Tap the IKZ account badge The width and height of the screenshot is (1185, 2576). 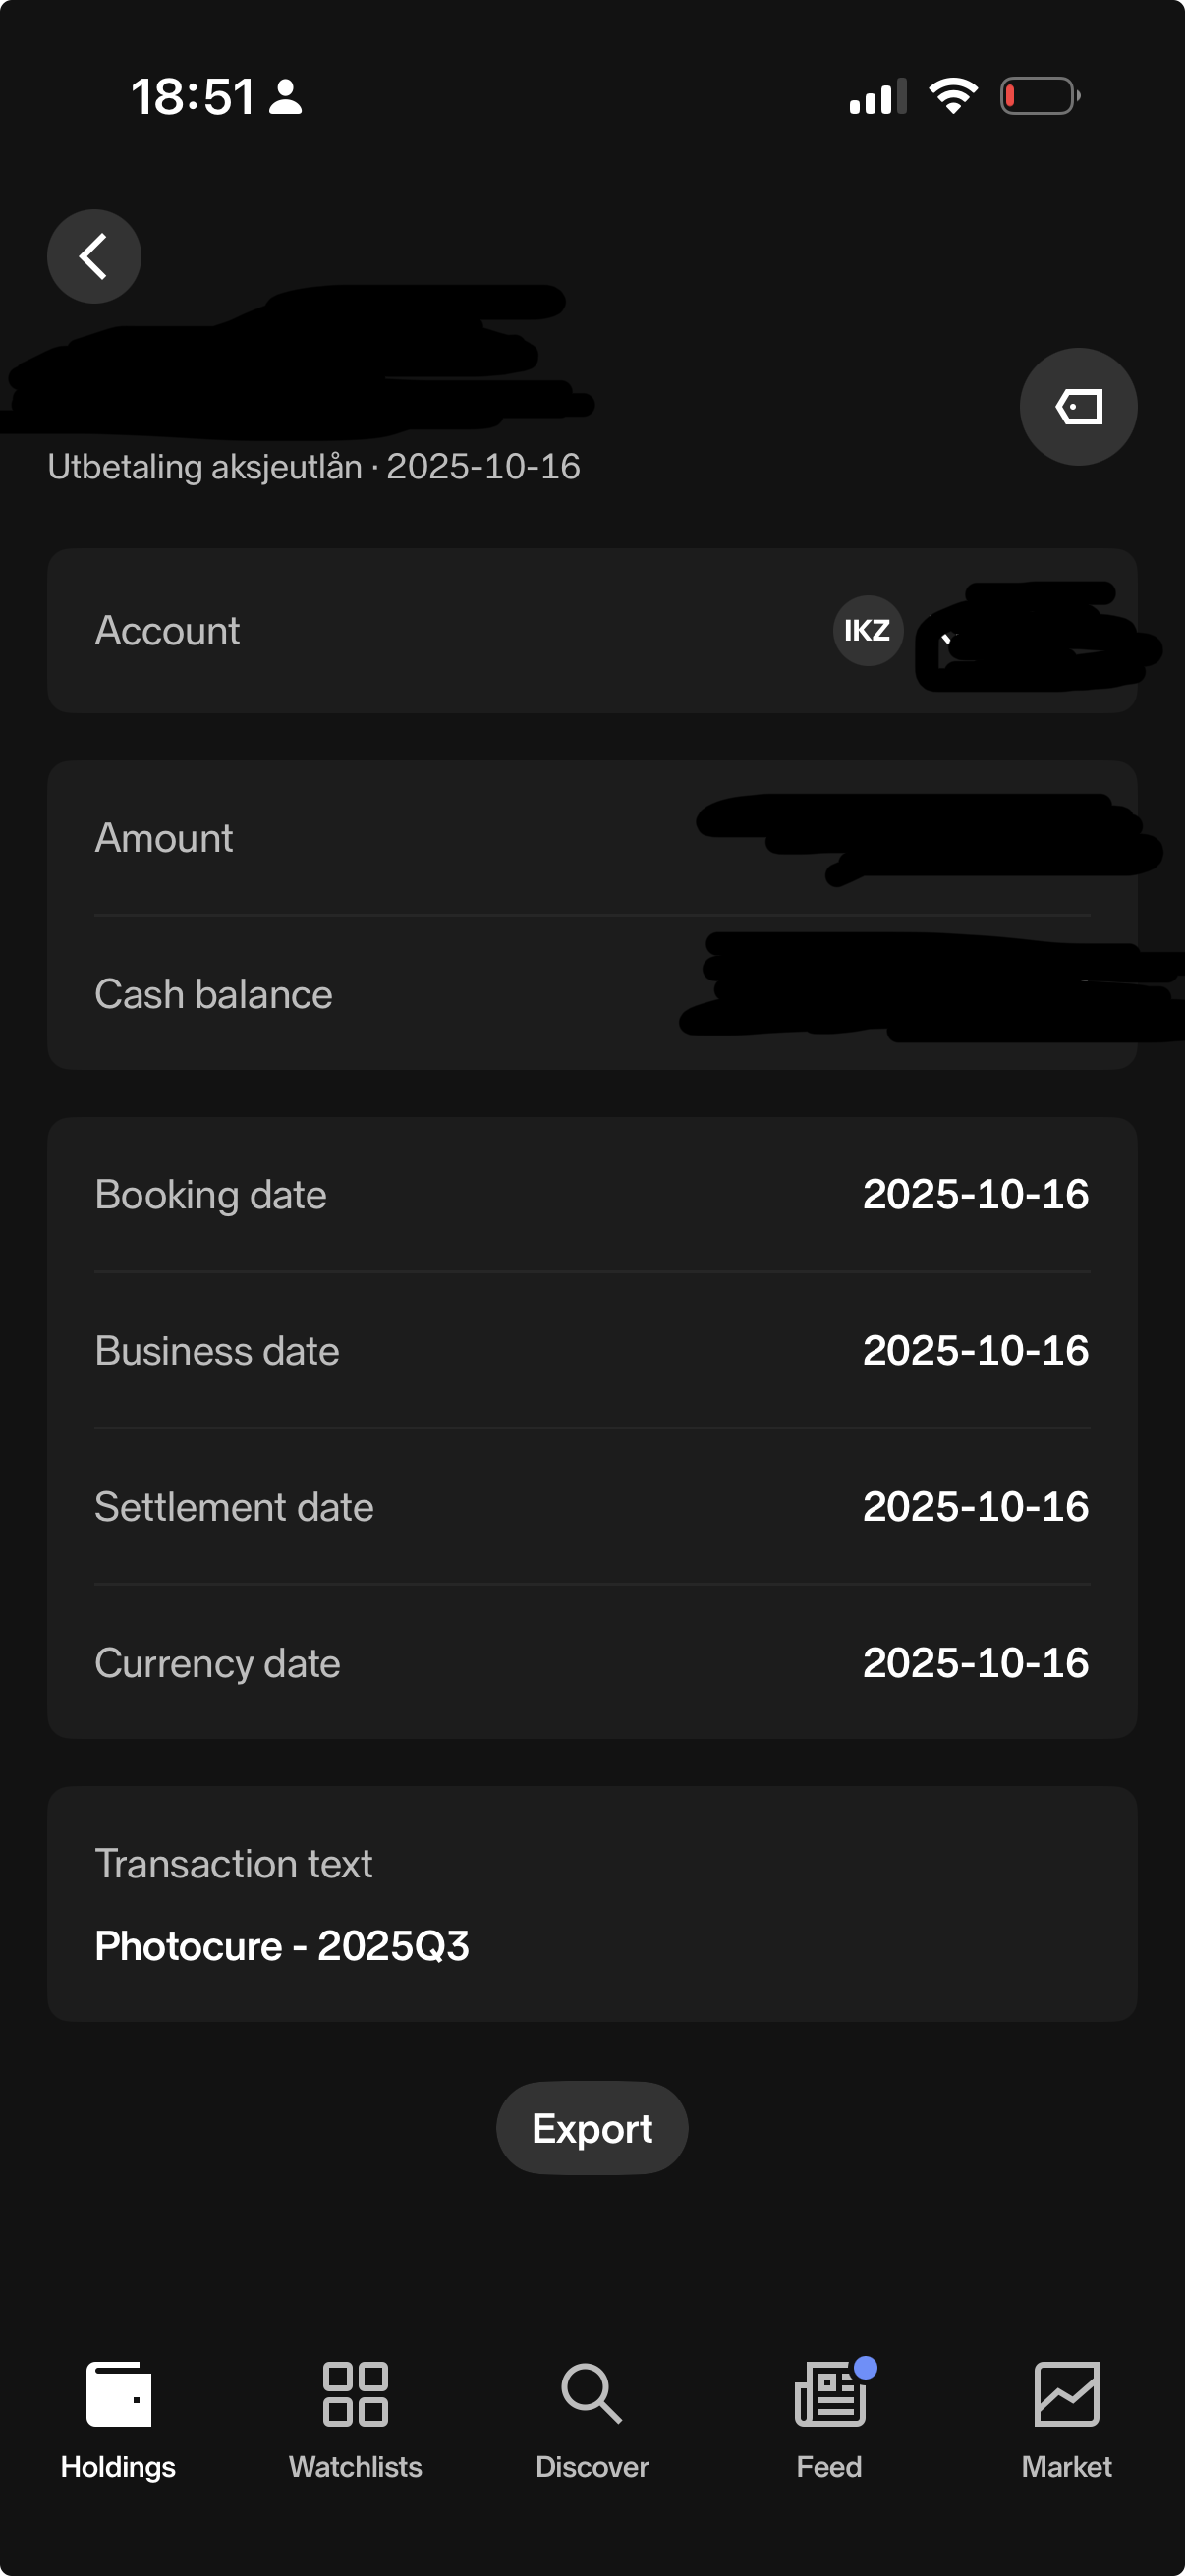(867, 630)
